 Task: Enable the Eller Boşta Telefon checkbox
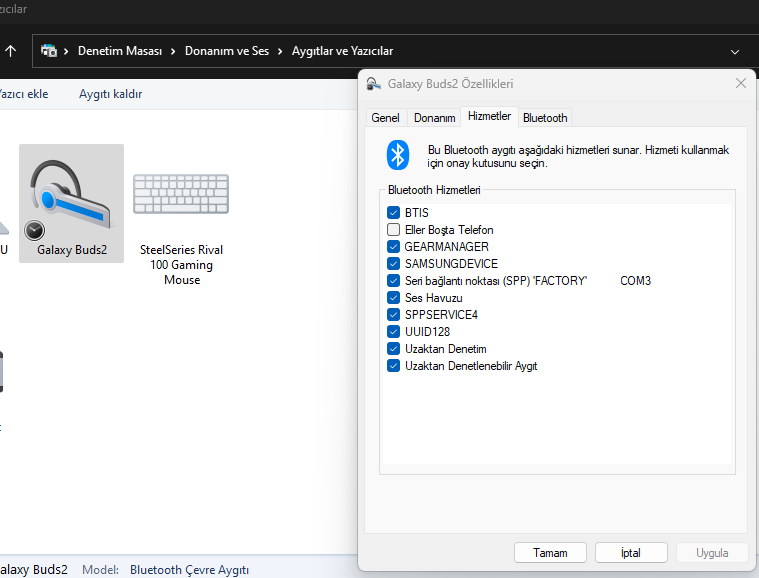click(393, 230)
